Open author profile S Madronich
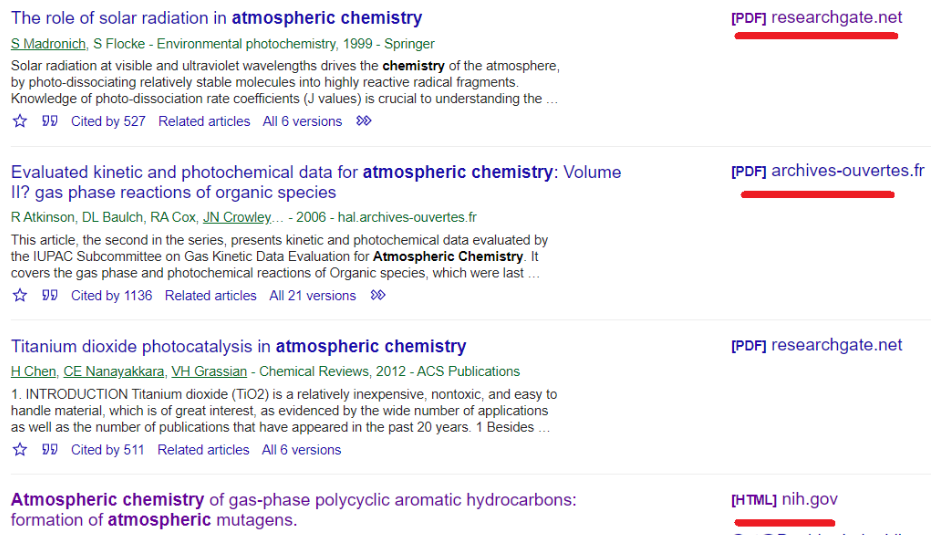The width and height of the screenshot is (931, 535). pyautogui.click(x=48, y=44)
